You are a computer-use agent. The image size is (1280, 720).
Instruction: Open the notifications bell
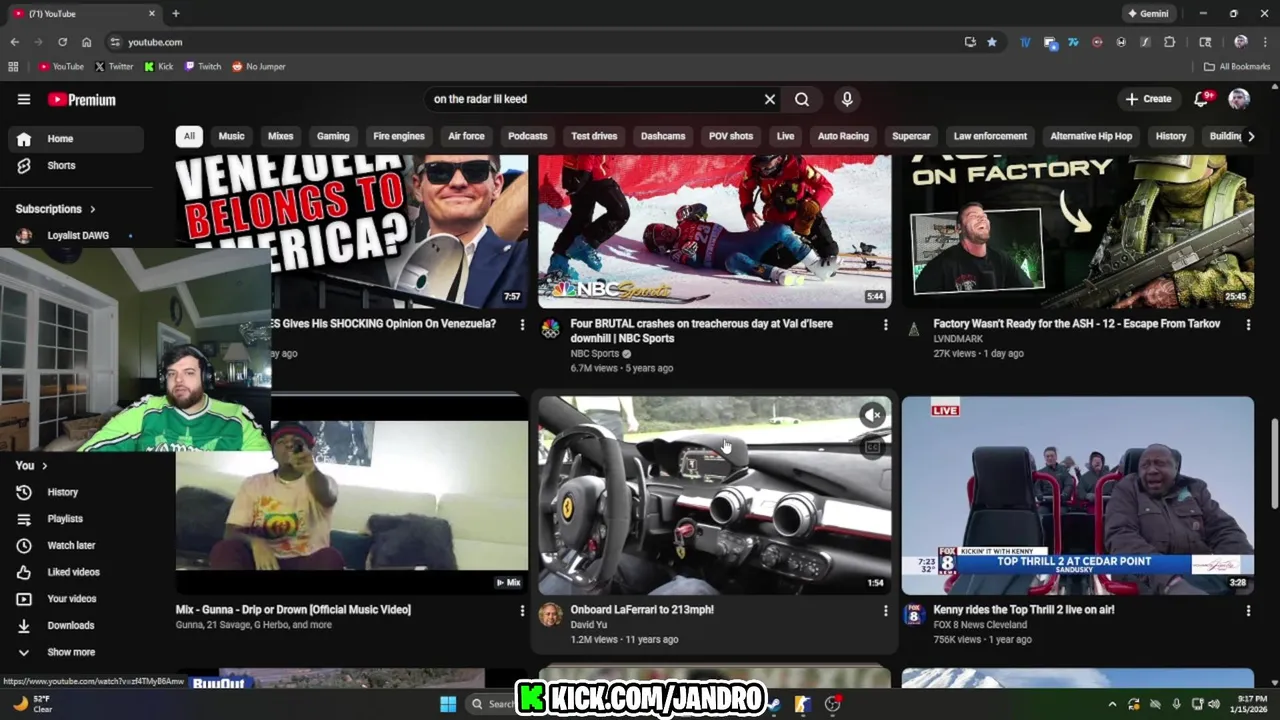coord(1203,99)
